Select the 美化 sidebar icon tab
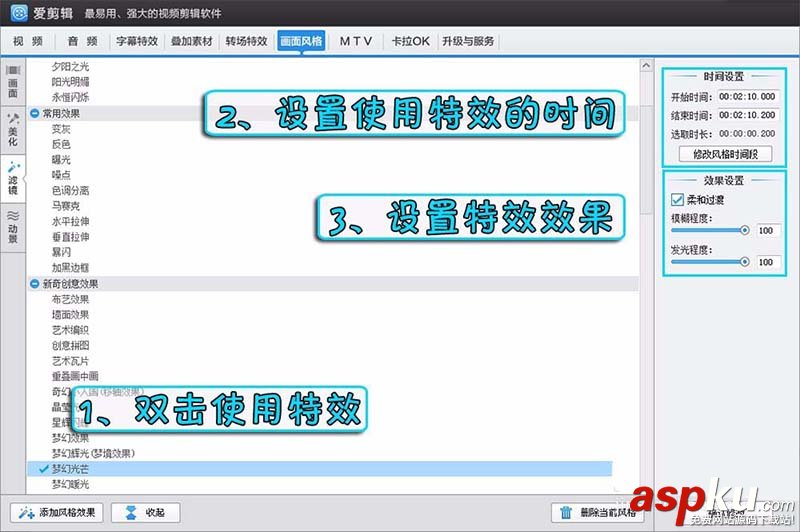This screenshot has height=532, width=800. (13, 130)
